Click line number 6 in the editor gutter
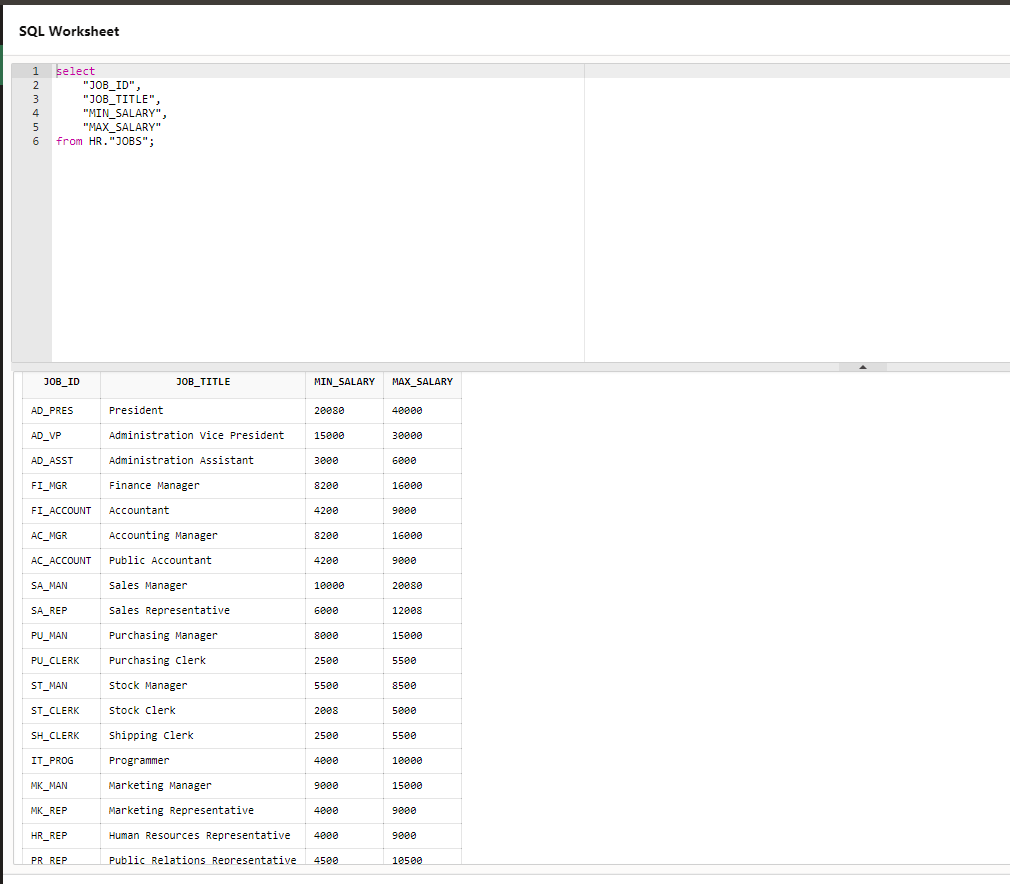Image resolution: width=1010 pixels, height=884 pixels. pyautogui.click(x=35, y=141)
